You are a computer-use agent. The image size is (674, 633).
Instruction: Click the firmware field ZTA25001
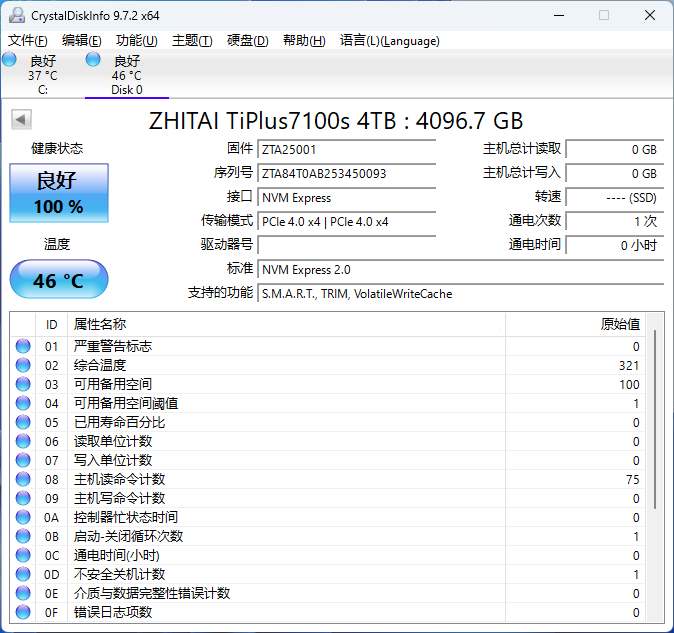click(346, 150)
